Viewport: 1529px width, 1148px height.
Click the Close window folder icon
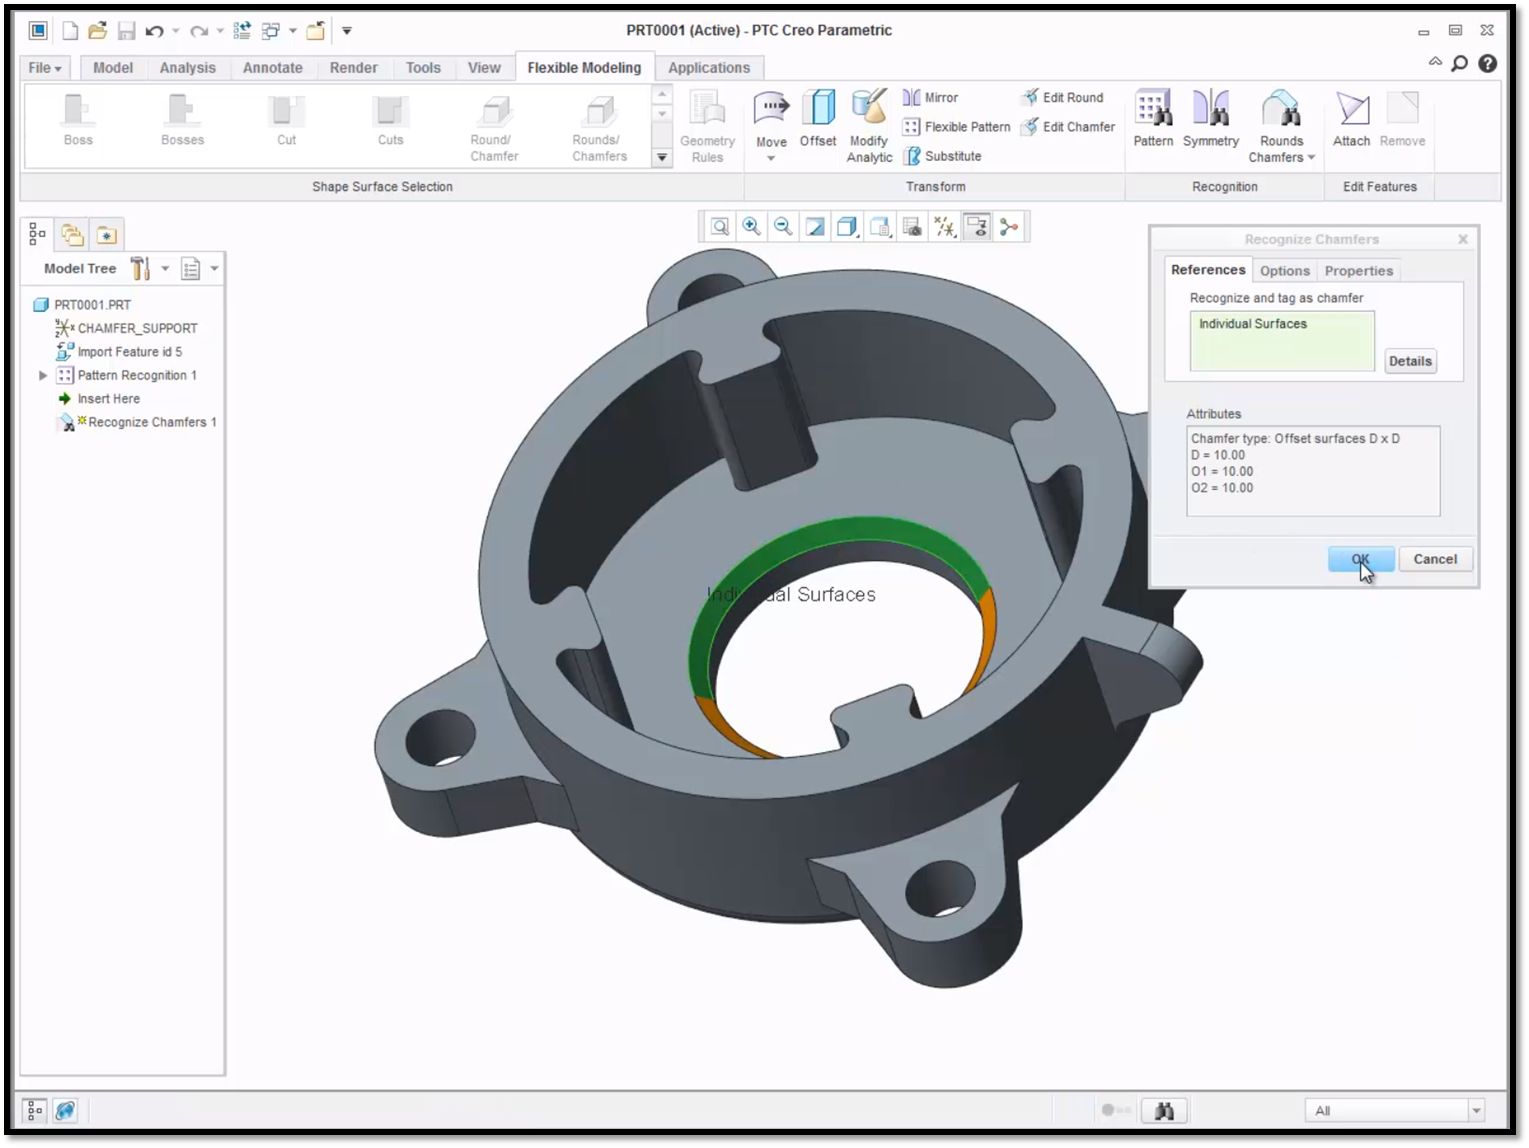pyautogui.click(x=315, y=31)
